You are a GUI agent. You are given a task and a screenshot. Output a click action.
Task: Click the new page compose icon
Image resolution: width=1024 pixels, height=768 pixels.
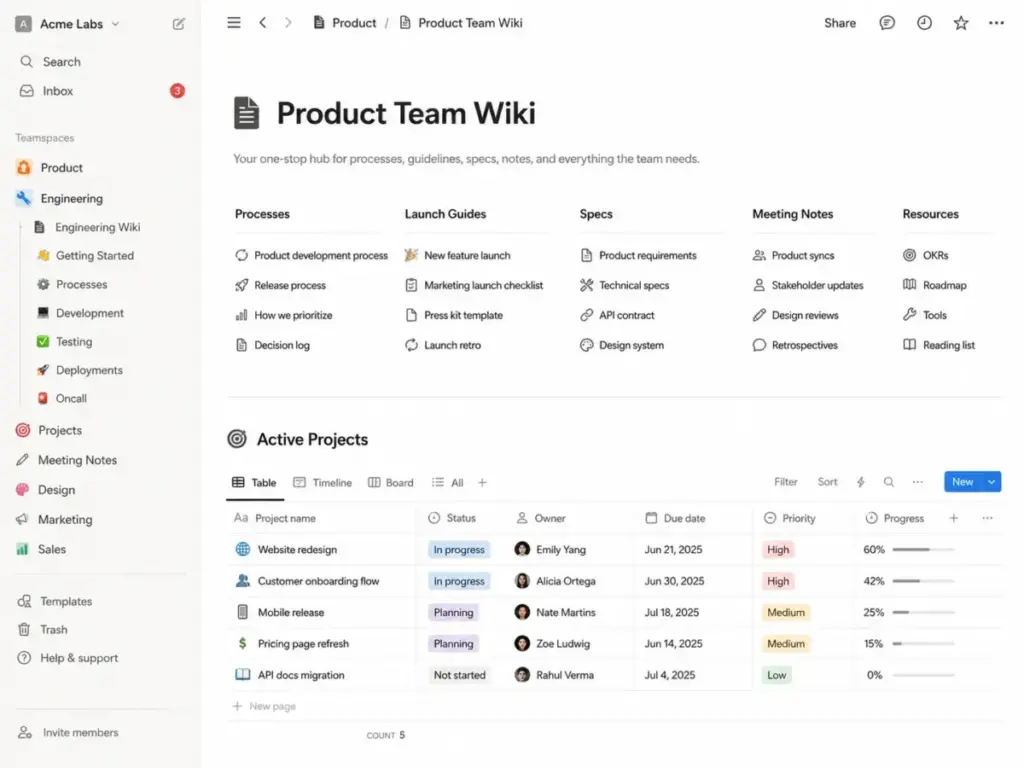pyautogui.click(x=178, y=24)
